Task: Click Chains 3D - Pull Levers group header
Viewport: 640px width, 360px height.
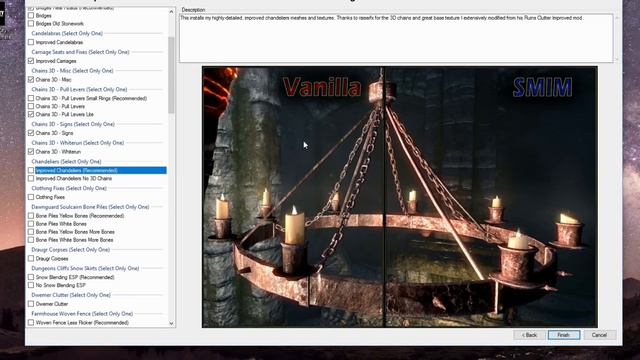Action: 79,89
